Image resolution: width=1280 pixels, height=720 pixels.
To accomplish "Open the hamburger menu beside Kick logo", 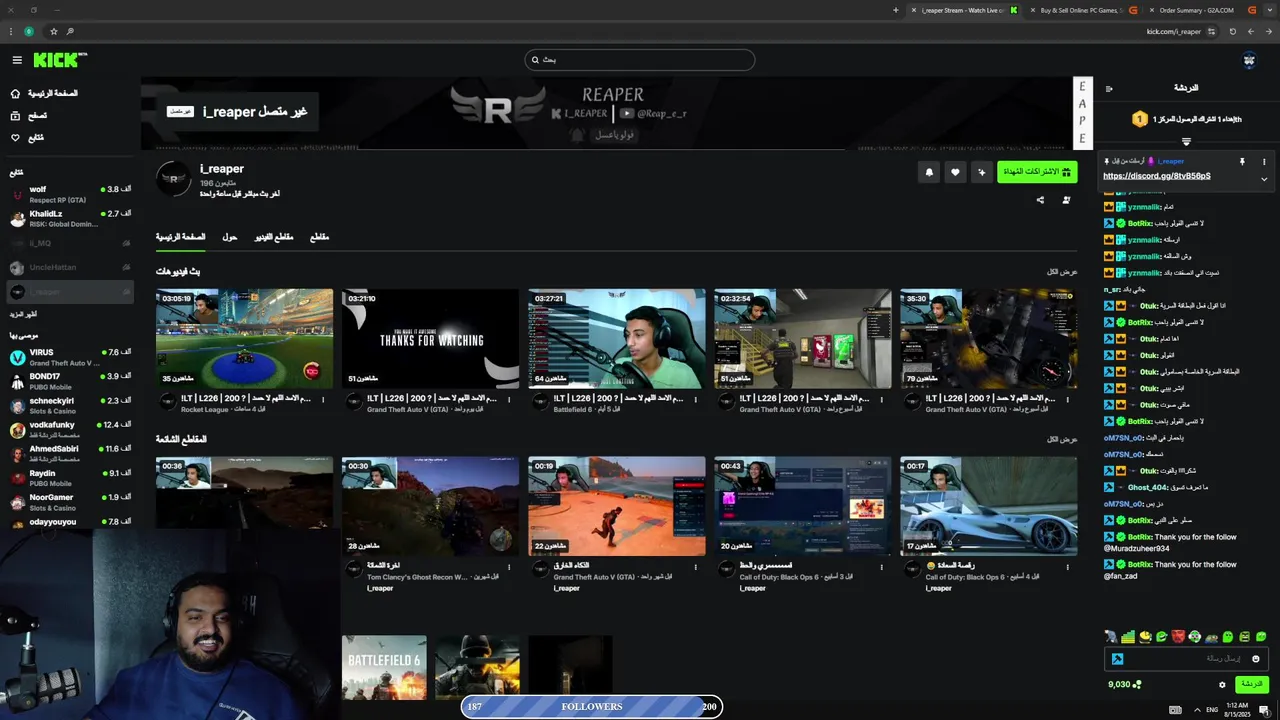I will click(x=17, y=60).
